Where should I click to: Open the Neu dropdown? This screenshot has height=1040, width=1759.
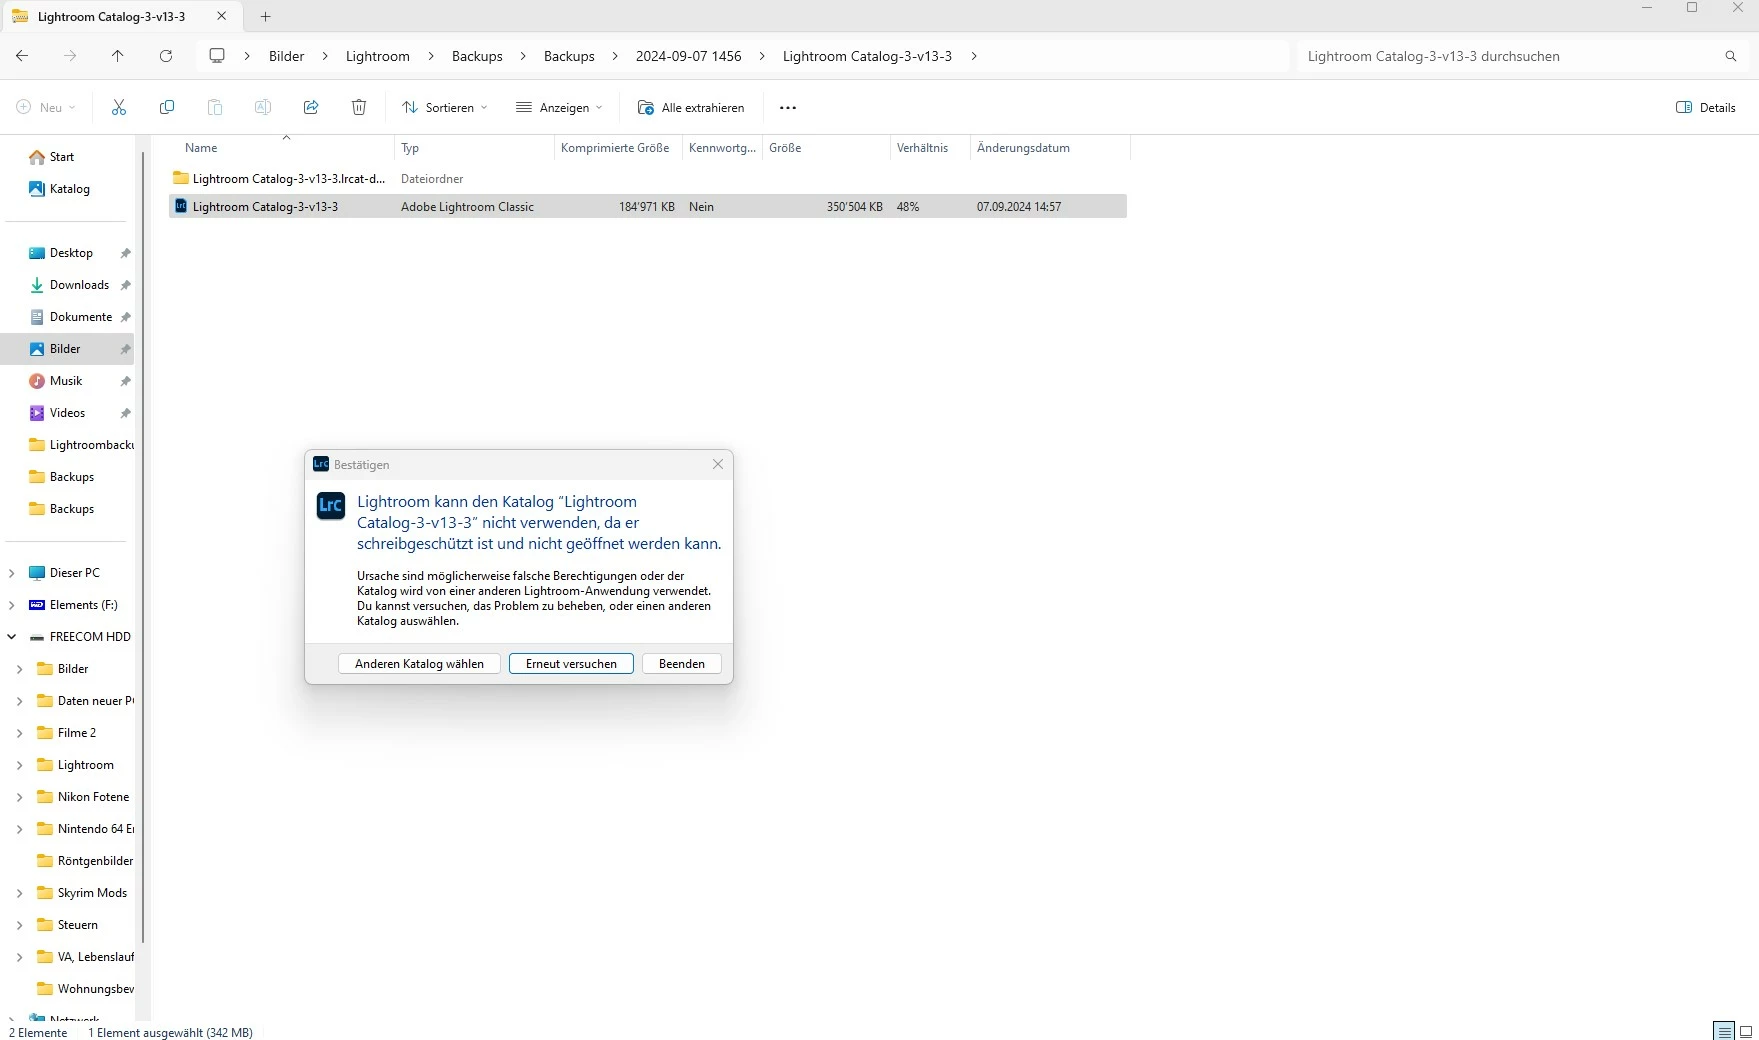(46, 107)
